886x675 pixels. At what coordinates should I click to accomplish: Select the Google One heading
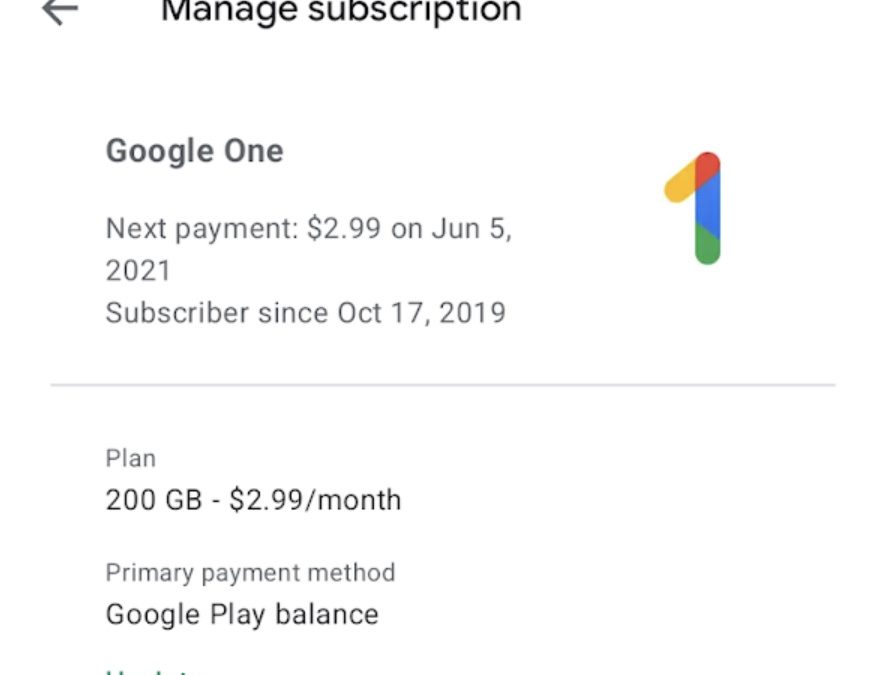point(195,152)
